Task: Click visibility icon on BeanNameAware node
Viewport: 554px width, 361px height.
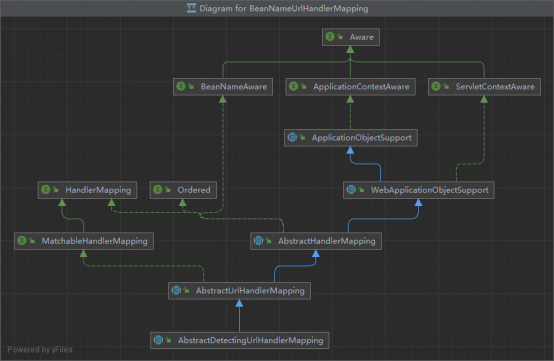Action: (191, 86)
